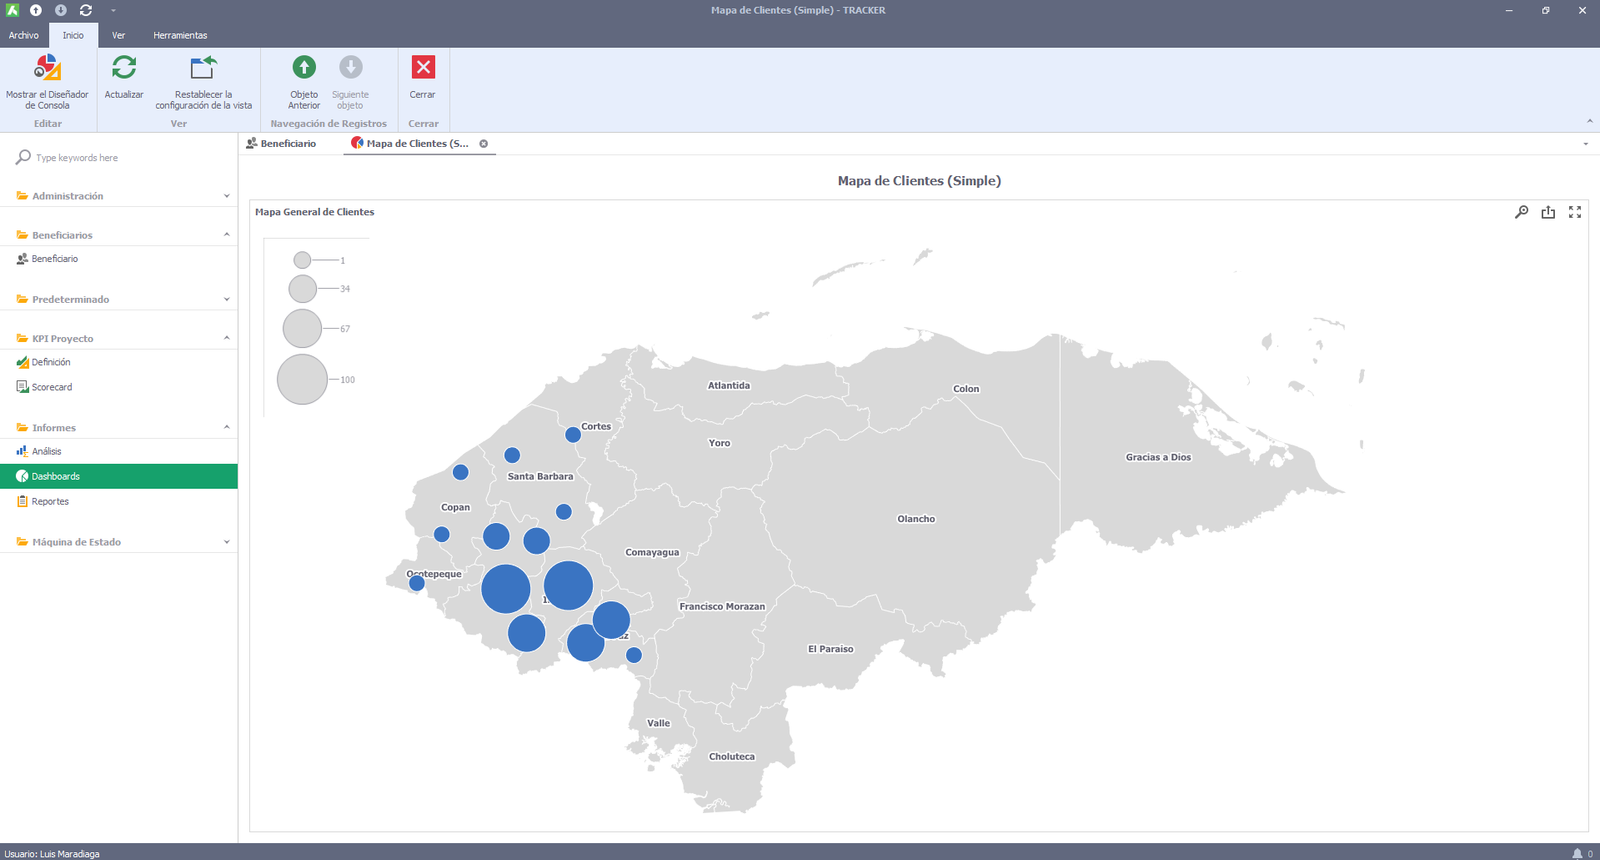Switch to the Beneficiario document tab
This screenshot has height=860, width=1600.
287,144
